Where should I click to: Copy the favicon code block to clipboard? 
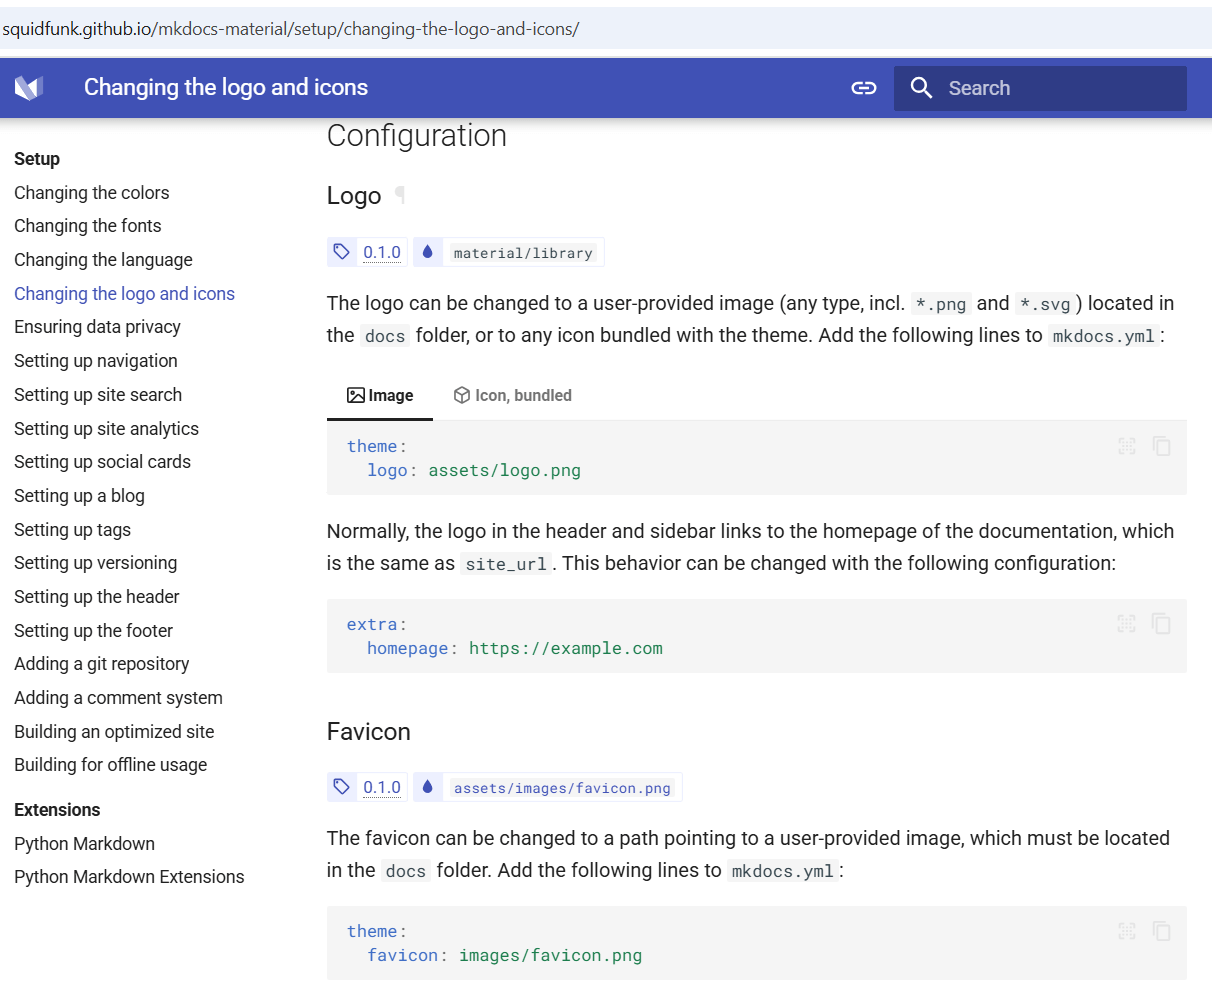tap(1161, 931)
